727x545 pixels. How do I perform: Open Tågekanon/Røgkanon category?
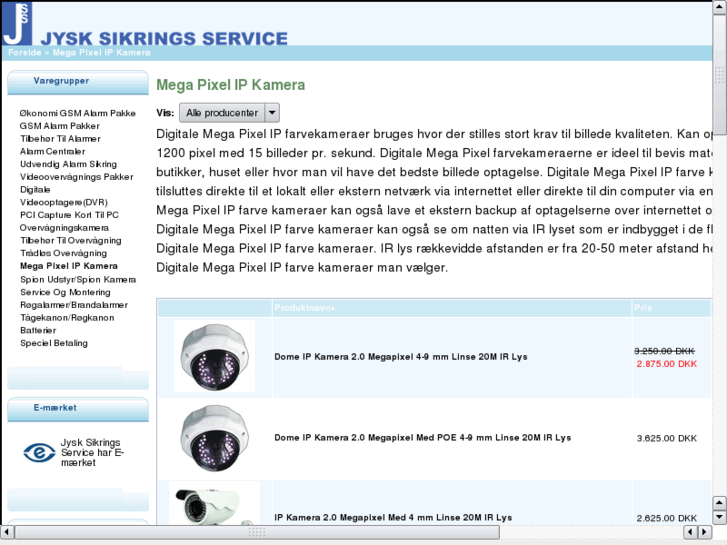tap(67, 318)
